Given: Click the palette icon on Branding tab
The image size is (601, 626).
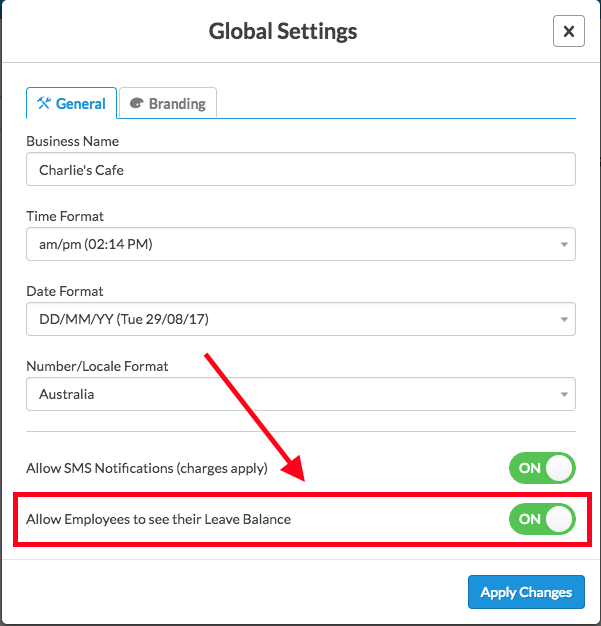Looking at the screenshot, I should 136,103.
